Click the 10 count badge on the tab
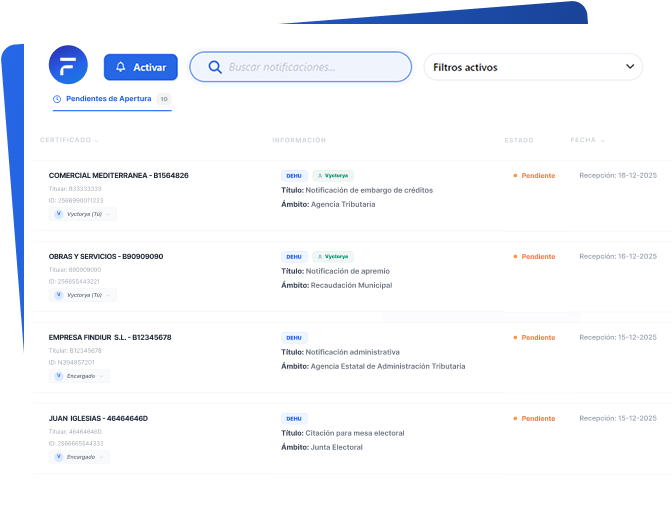 point(164,99)
